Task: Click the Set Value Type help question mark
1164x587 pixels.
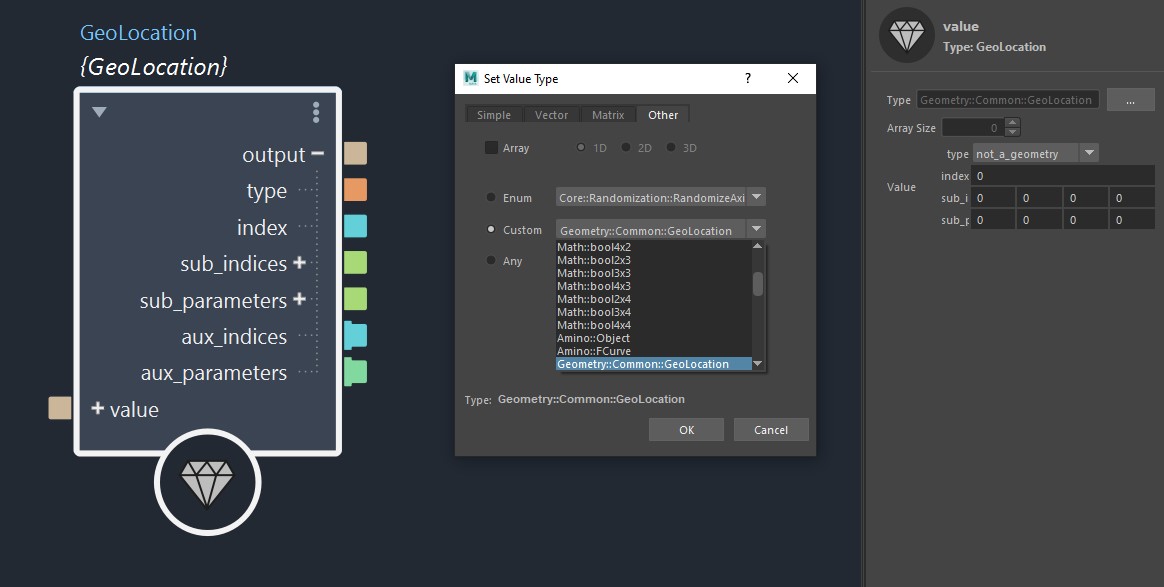Action: point(748,79)
